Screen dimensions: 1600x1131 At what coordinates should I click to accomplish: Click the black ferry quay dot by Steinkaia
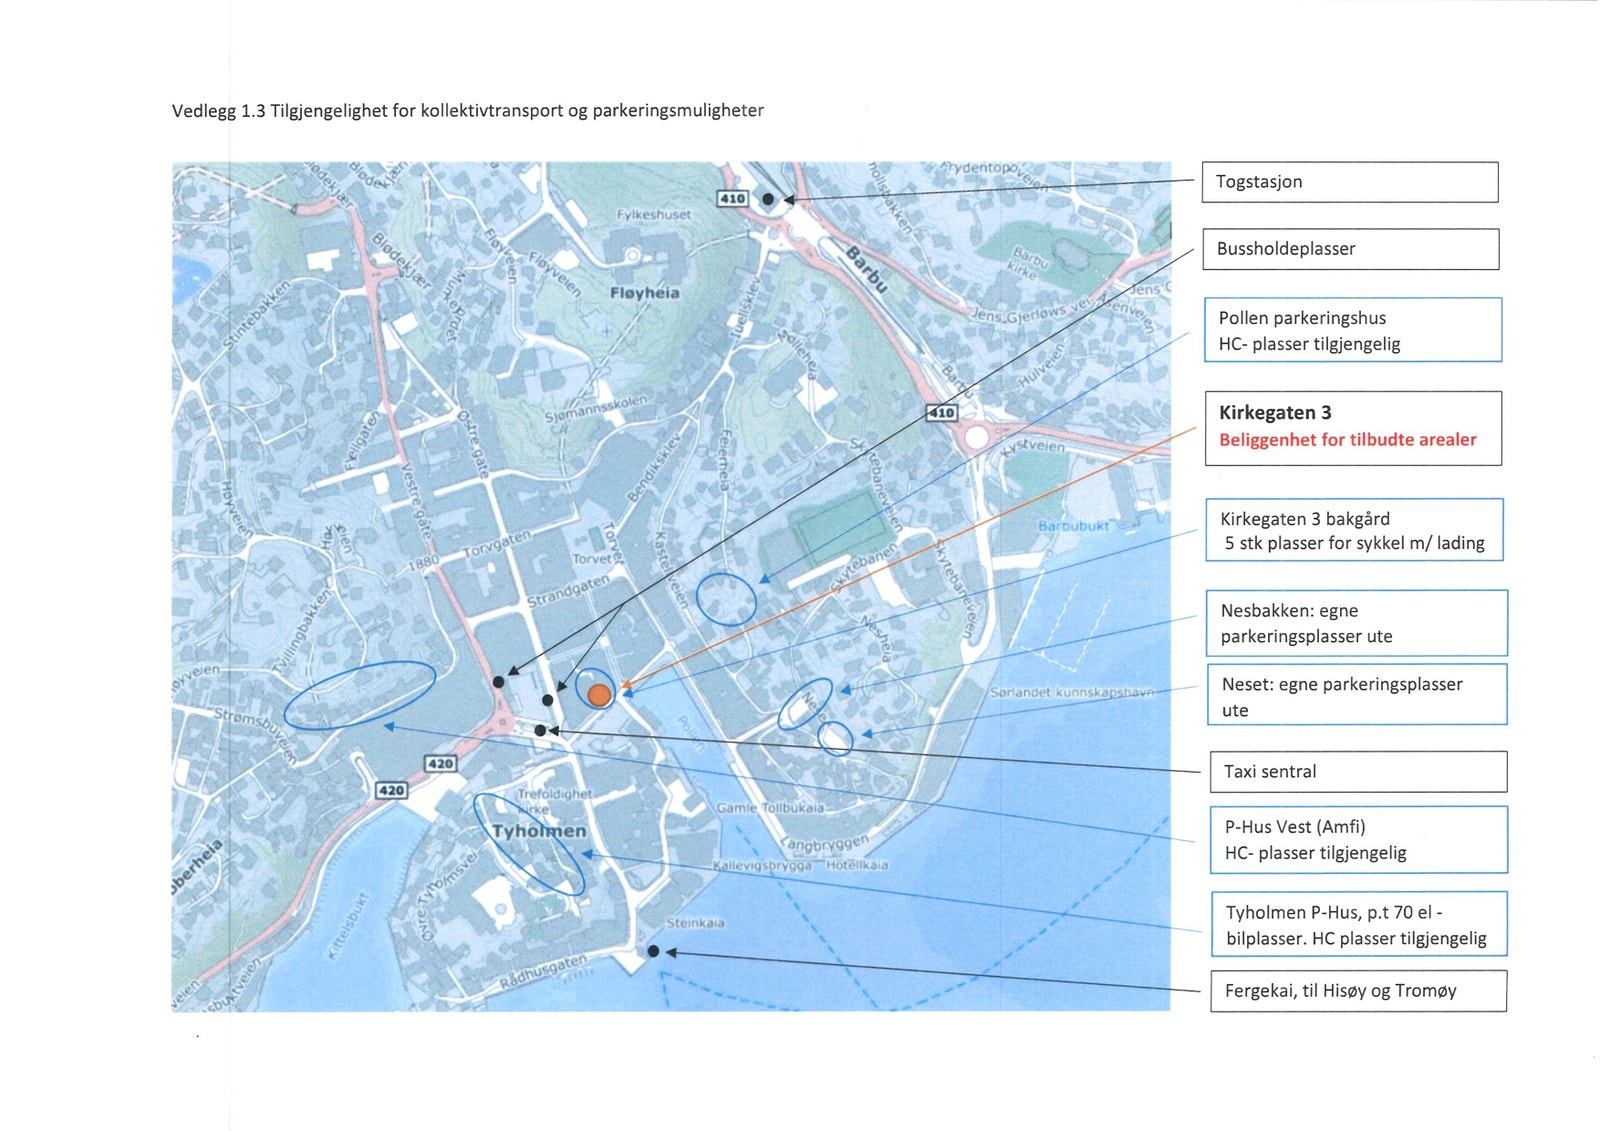click(653, 951)
